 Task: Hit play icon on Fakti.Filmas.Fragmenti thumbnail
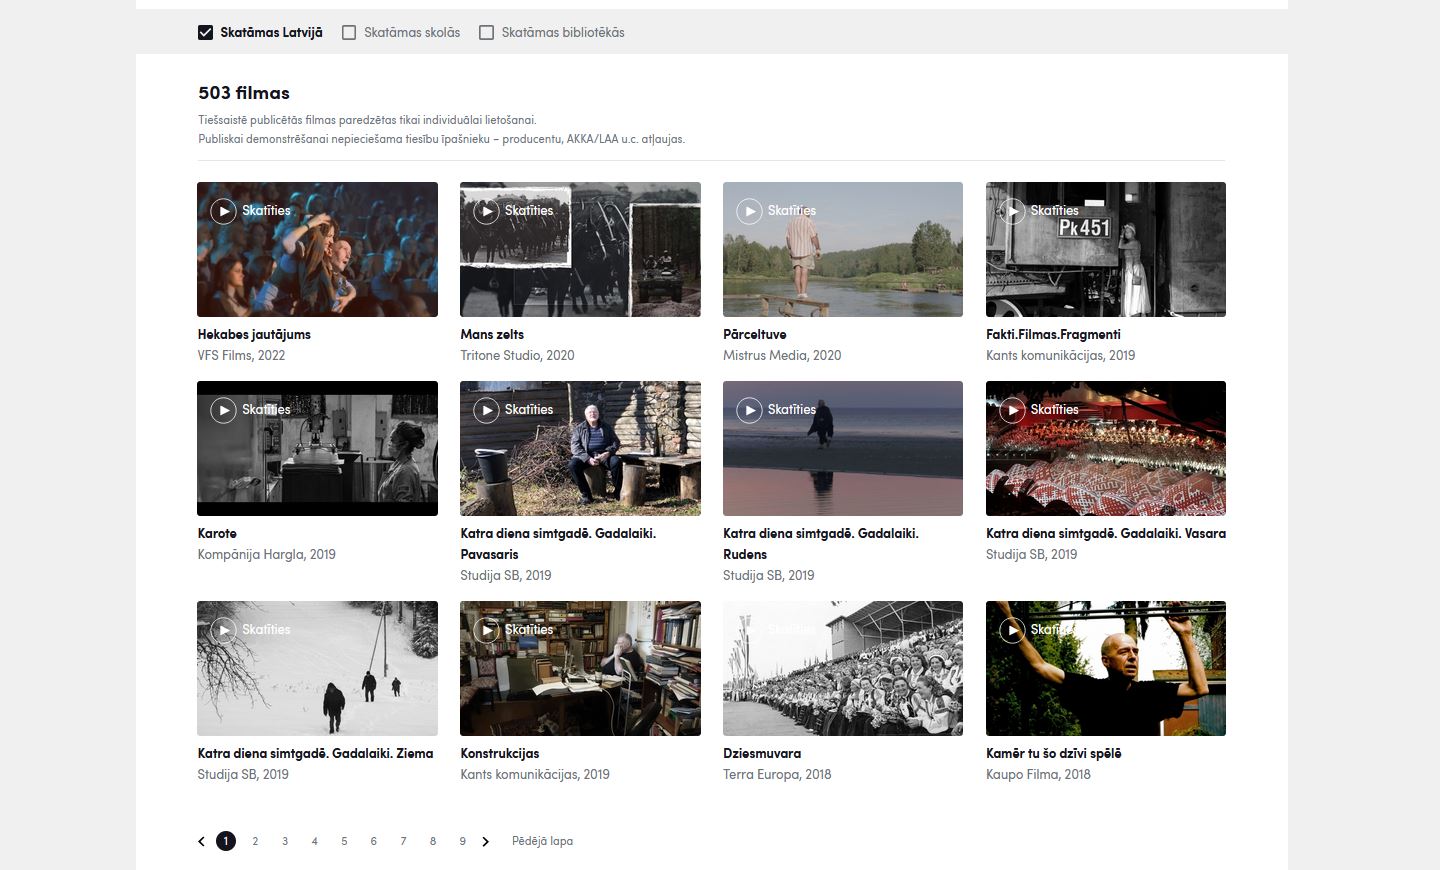point(1012,211)
